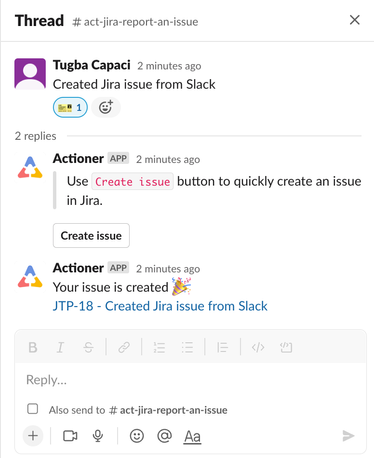Start a bulleted list in the reply
374x458 pixels.
coord(187,348)
